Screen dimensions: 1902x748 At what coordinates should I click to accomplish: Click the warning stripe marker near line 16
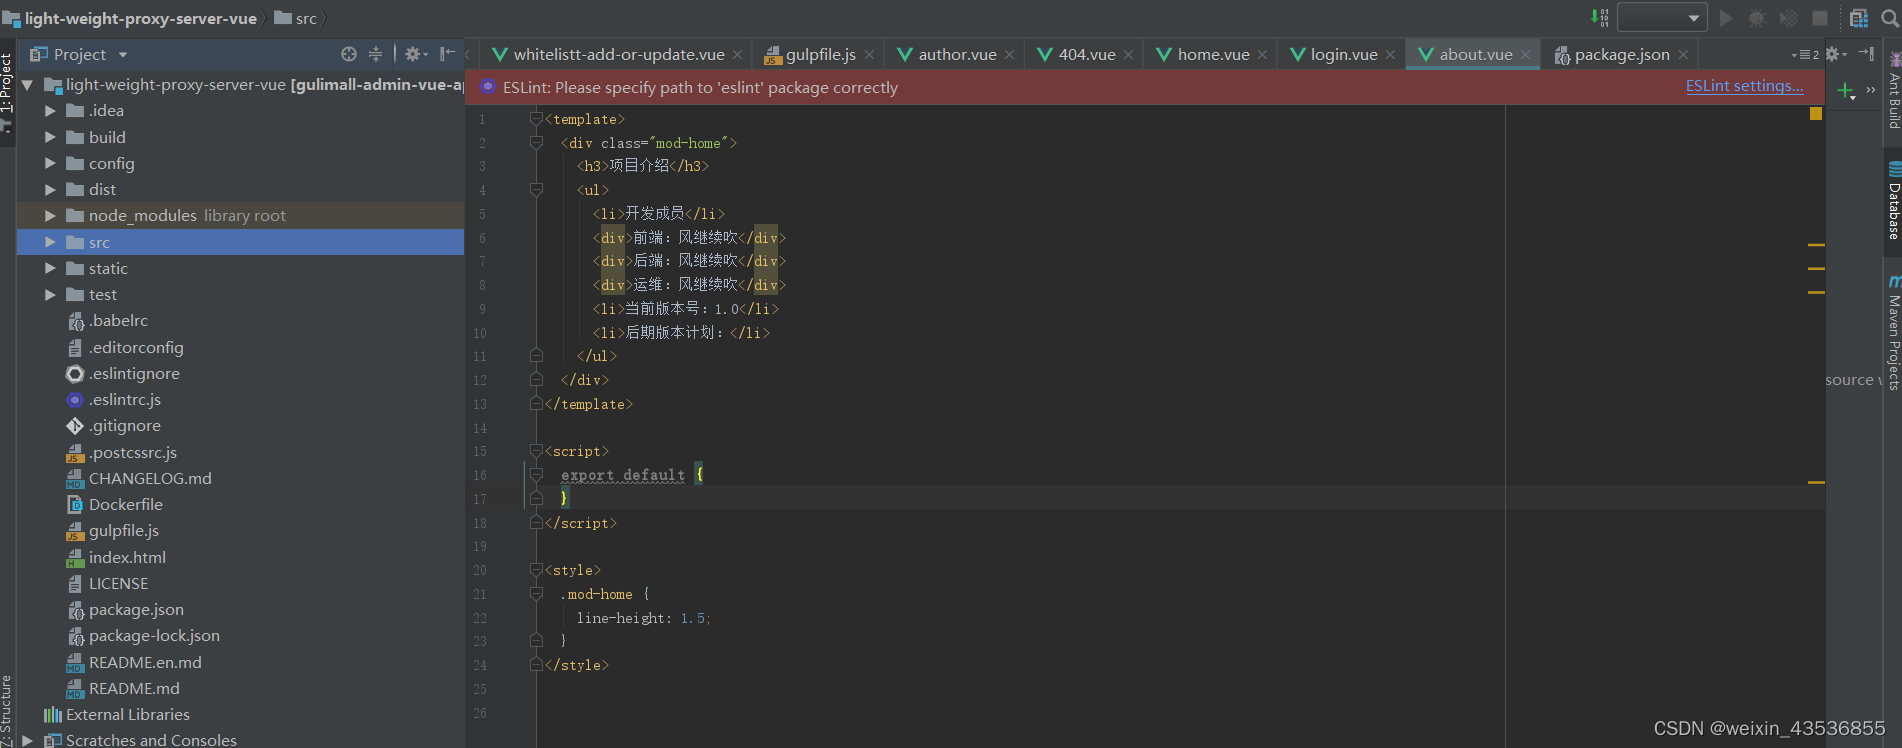point(1816,482)
